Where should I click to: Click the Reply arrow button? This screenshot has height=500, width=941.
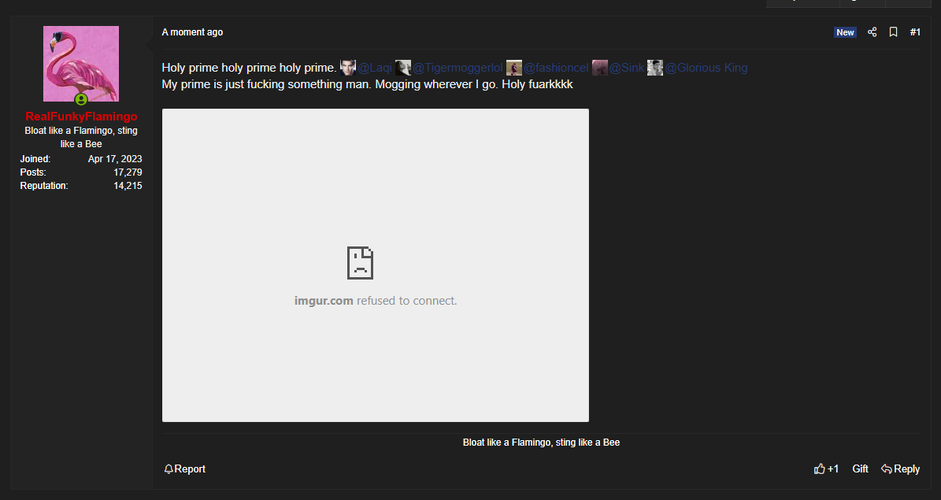click(900, 469)
